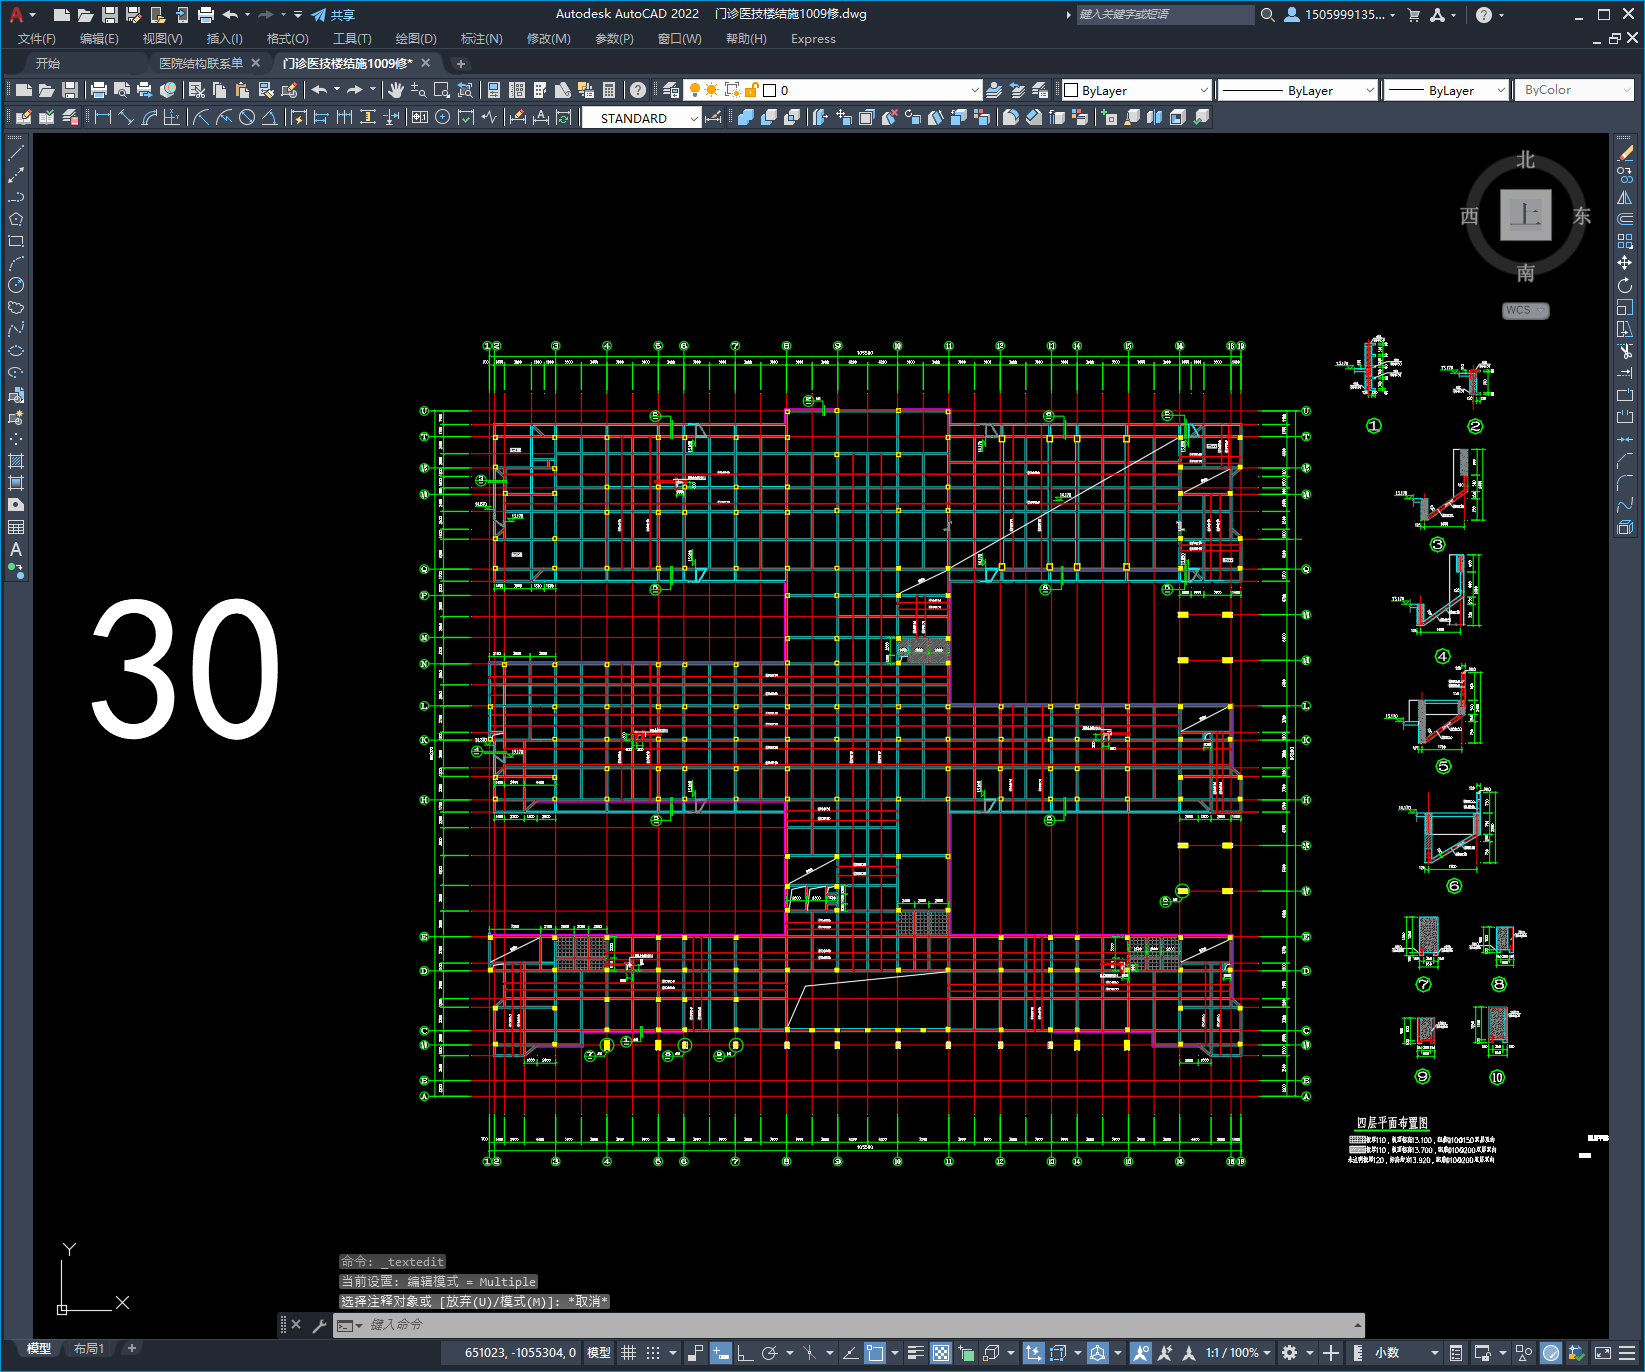Image resolution: width=1645 pixels, height=1372 pixels.
Task: Click the 北 north label on ViewCube compass
Action: [1525, 160]
